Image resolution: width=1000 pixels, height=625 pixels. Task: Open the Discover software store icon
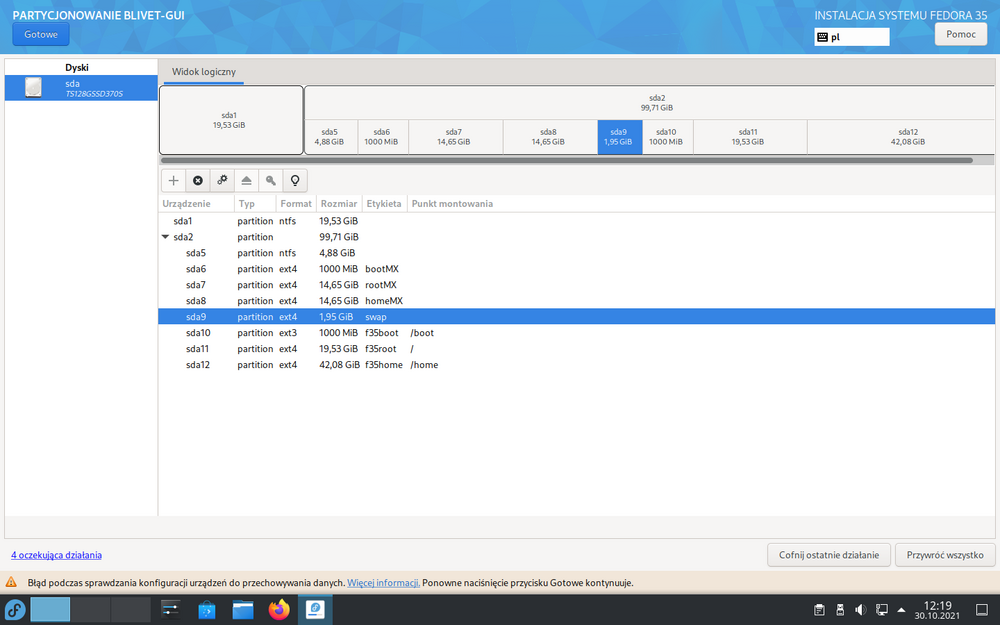(x=207, y=610)
